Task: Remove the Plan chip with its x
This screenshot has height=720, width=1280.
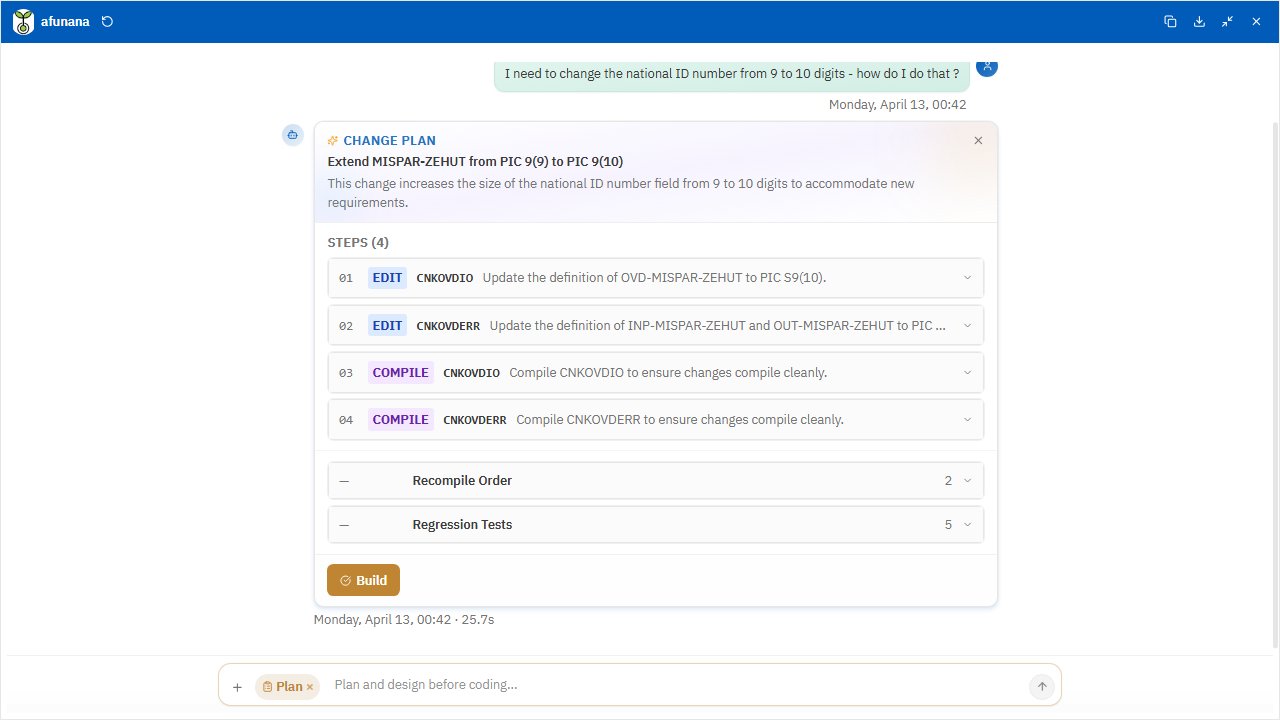Action: pos(310,687)
